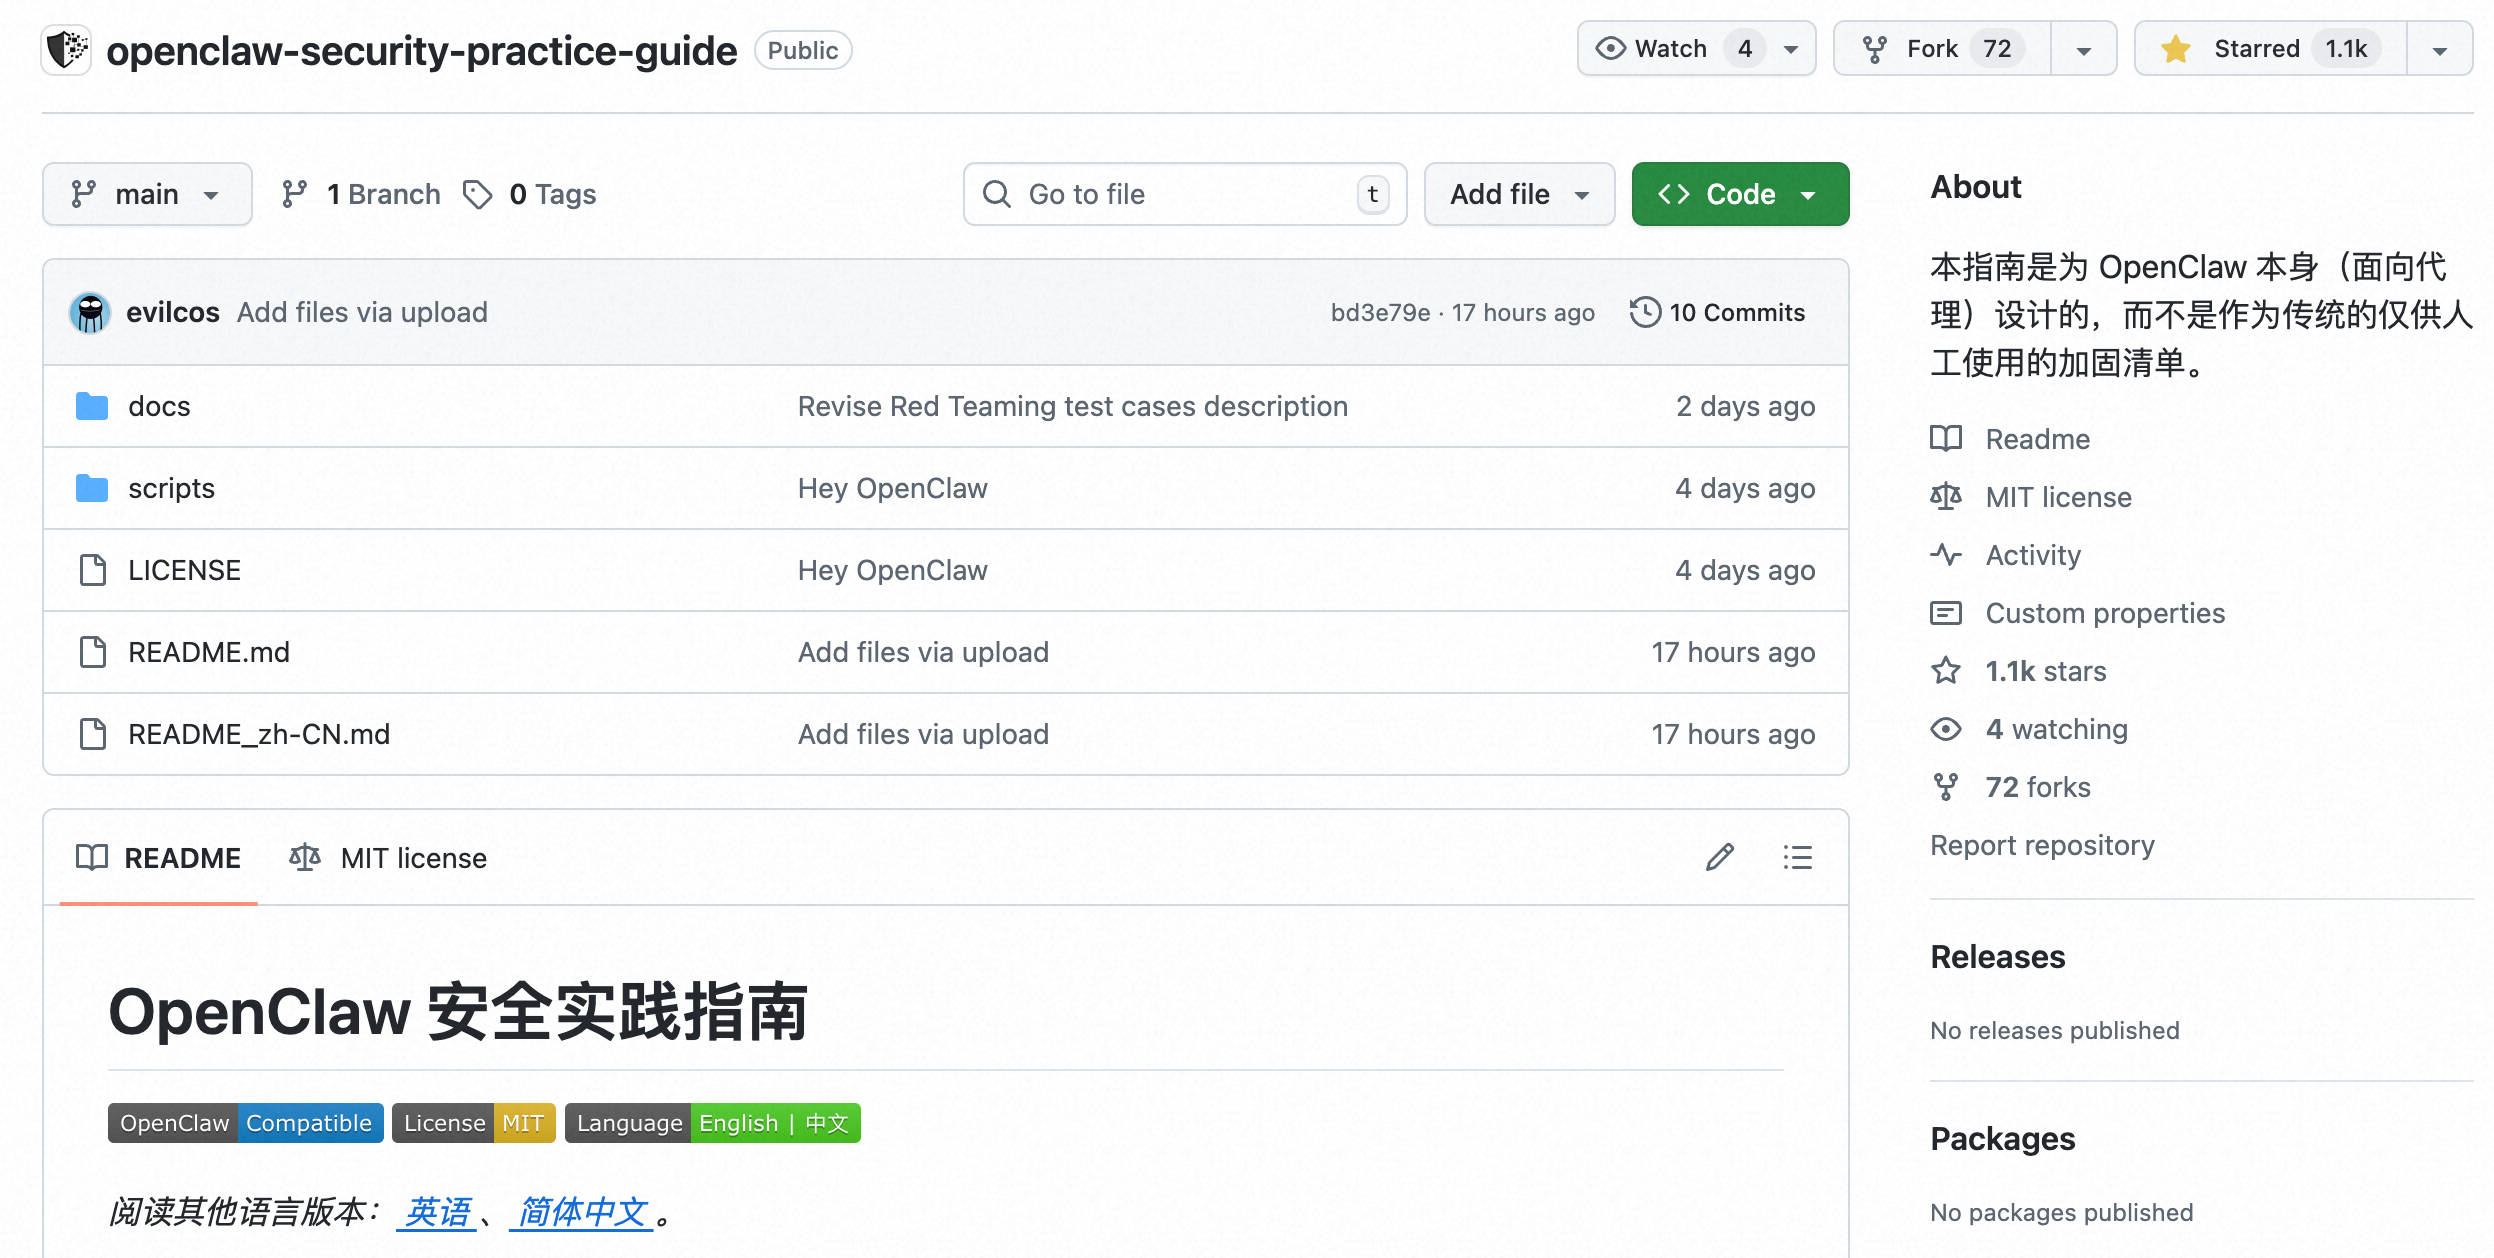Click the repository shield avatar icon
This screenshot has width=2494, height=1258.
68,49
